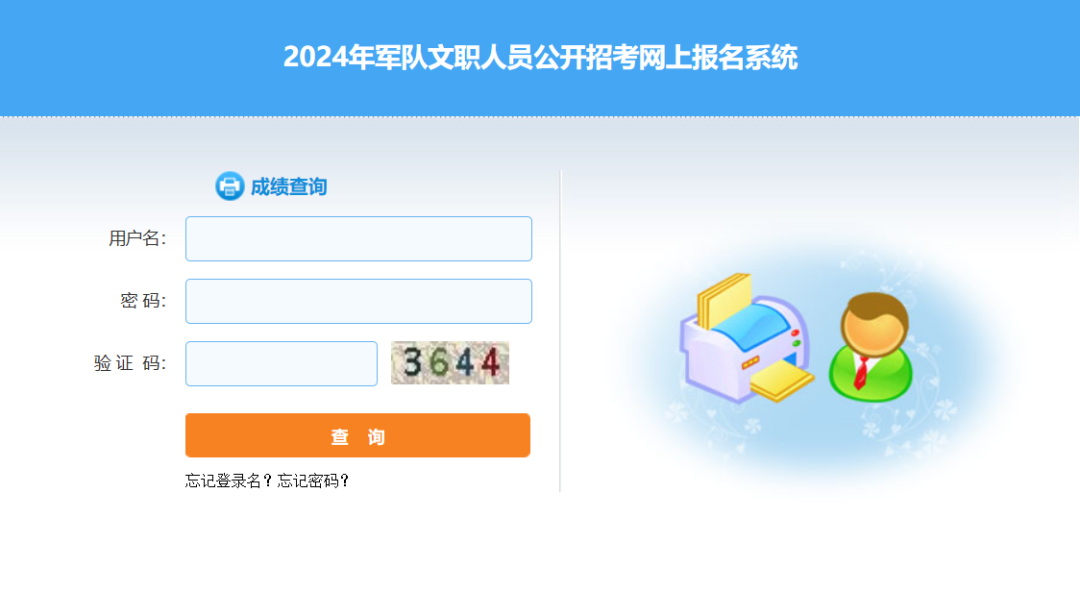Click the printer's red and green indicator lights
Viewport: 1080px width, 592px height.
click(x=796, y=338)
